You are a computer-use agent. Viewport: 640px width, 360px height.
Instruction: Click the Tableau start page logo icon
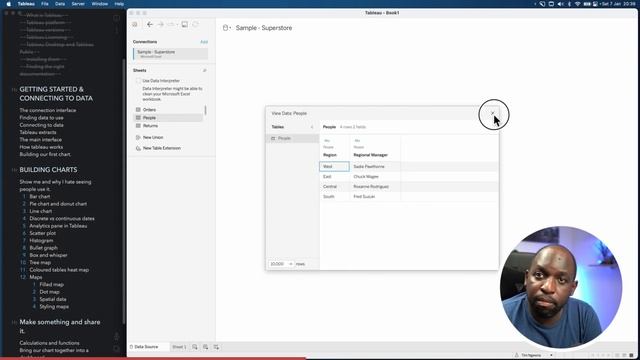click(135, 24)
